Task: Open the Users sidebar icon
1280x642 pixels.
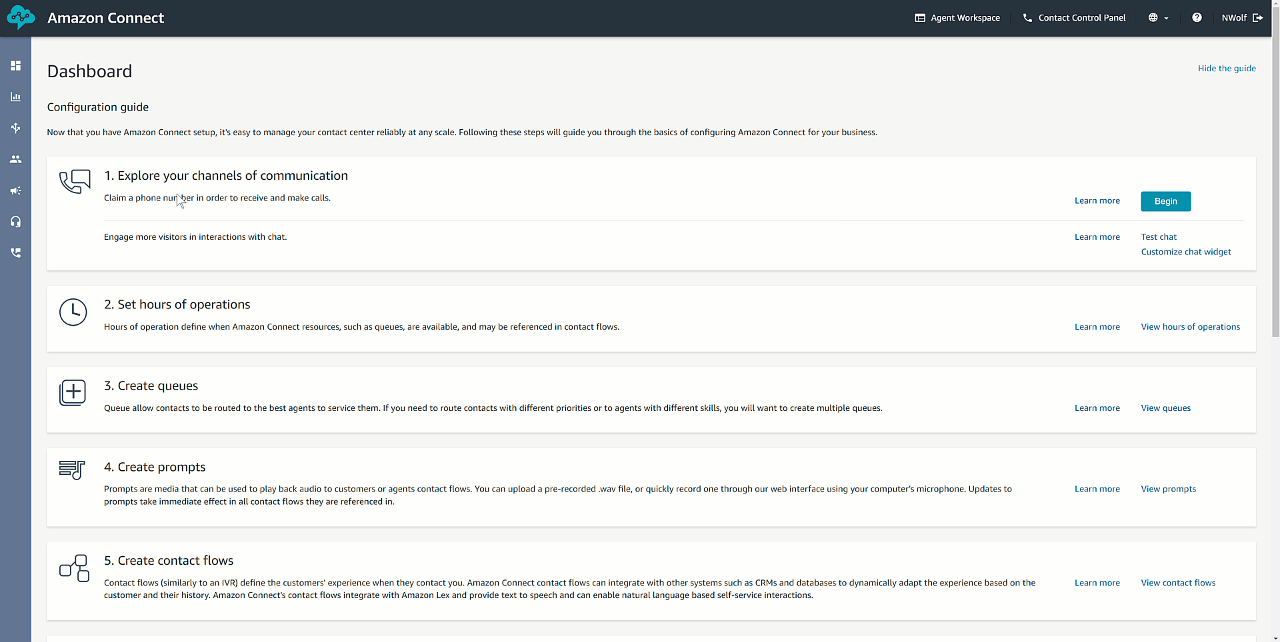Action: 15,159
